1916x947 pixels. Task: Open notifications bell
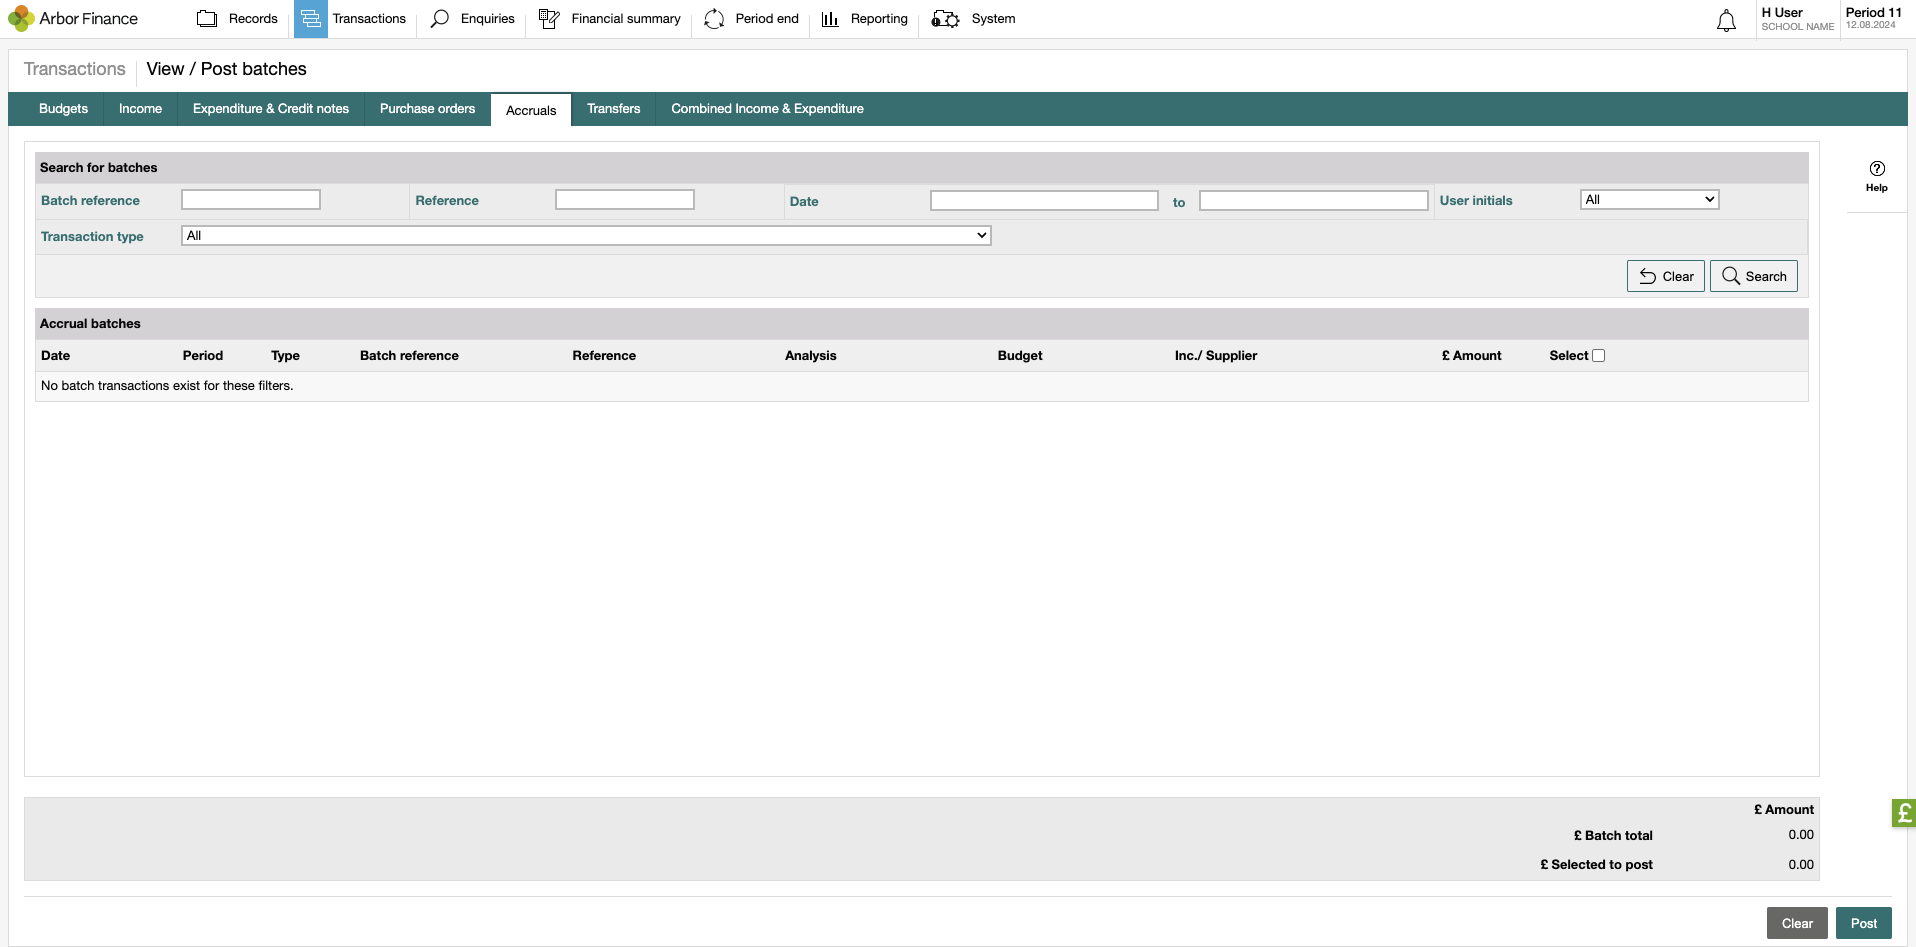[x=1726, y=21]
